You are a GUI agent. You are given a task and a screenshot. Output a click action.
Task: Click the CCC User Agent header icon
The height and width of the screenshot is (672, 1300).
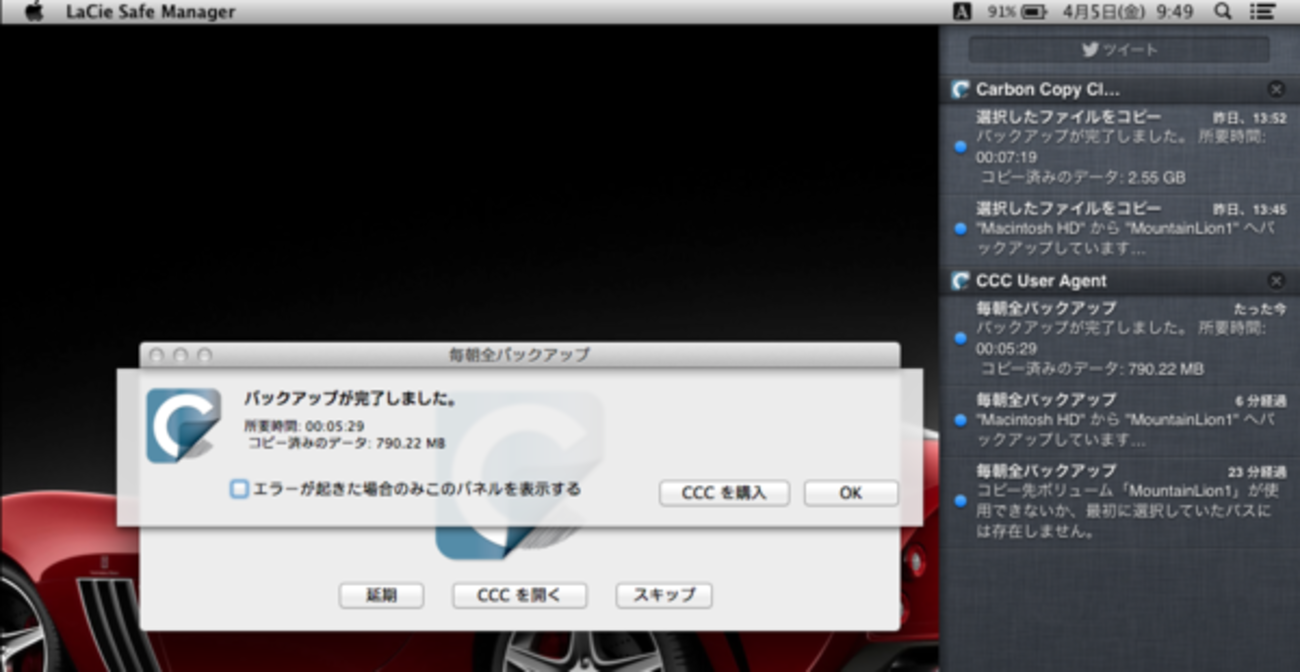961,281
